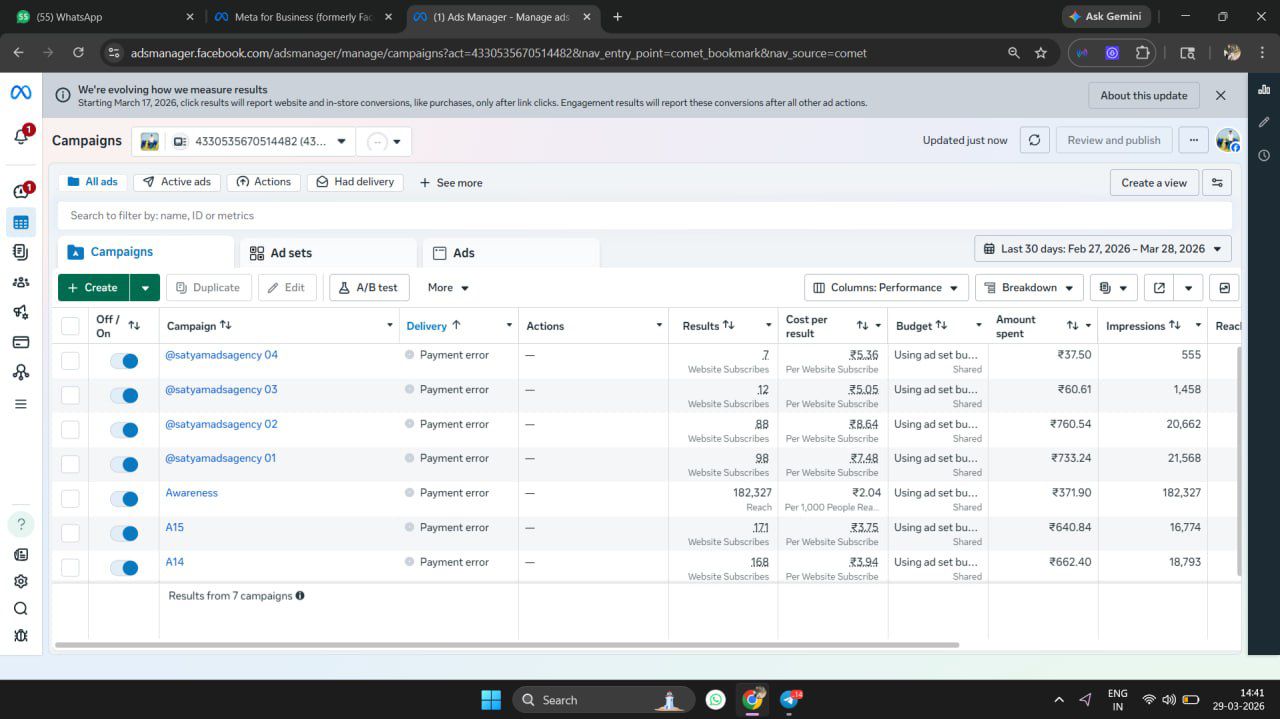Open the Breakdown dropdown
This screenshot has height=719, width=1280.
[1029, 288]
